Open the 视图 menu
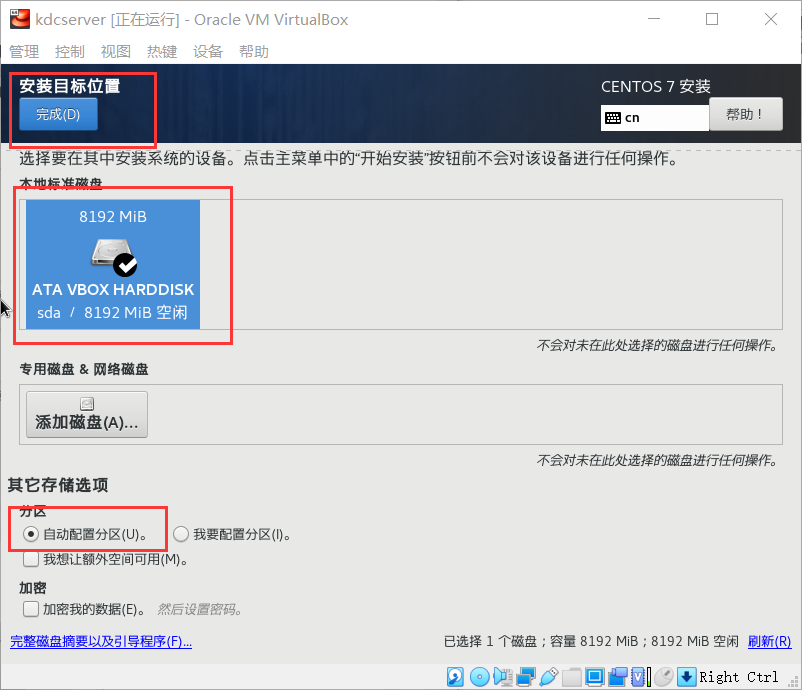 tap(116, 51)
